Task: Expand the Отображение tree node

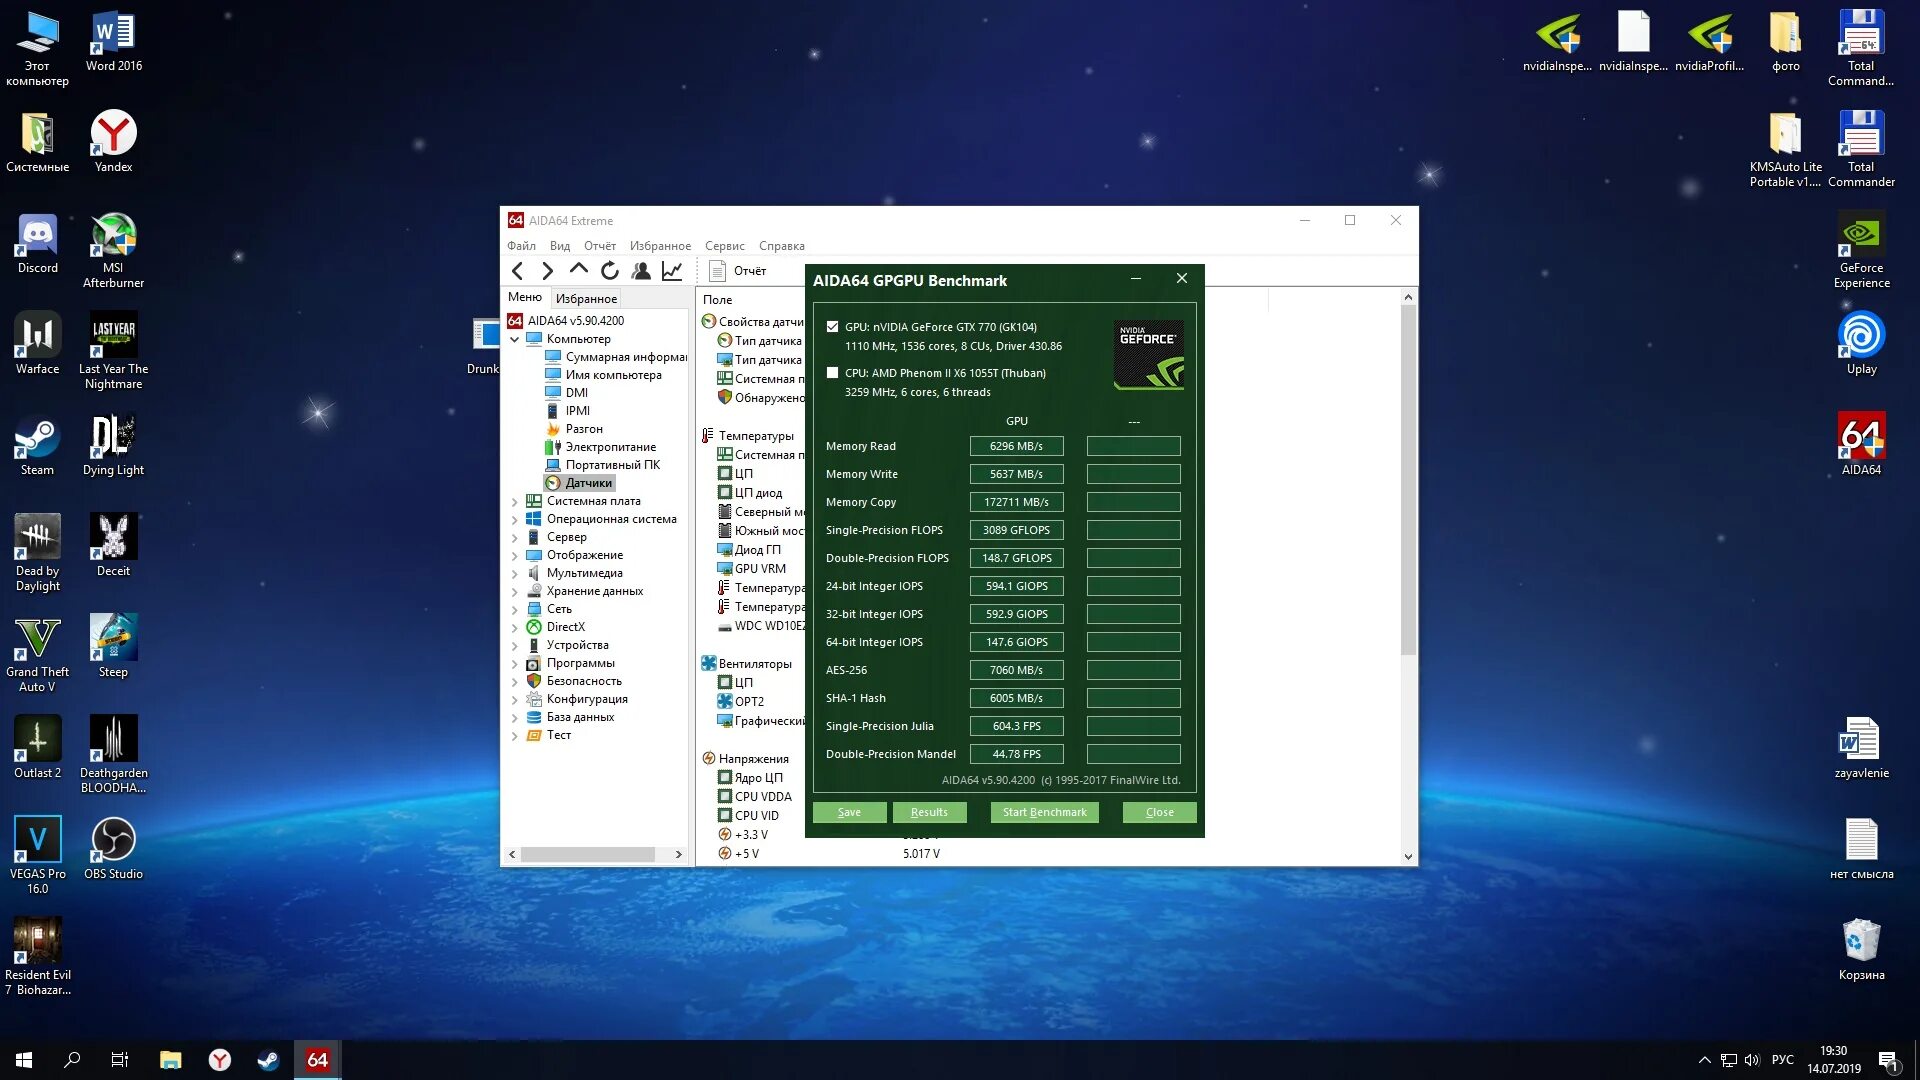Action: (x=515, y=556)
